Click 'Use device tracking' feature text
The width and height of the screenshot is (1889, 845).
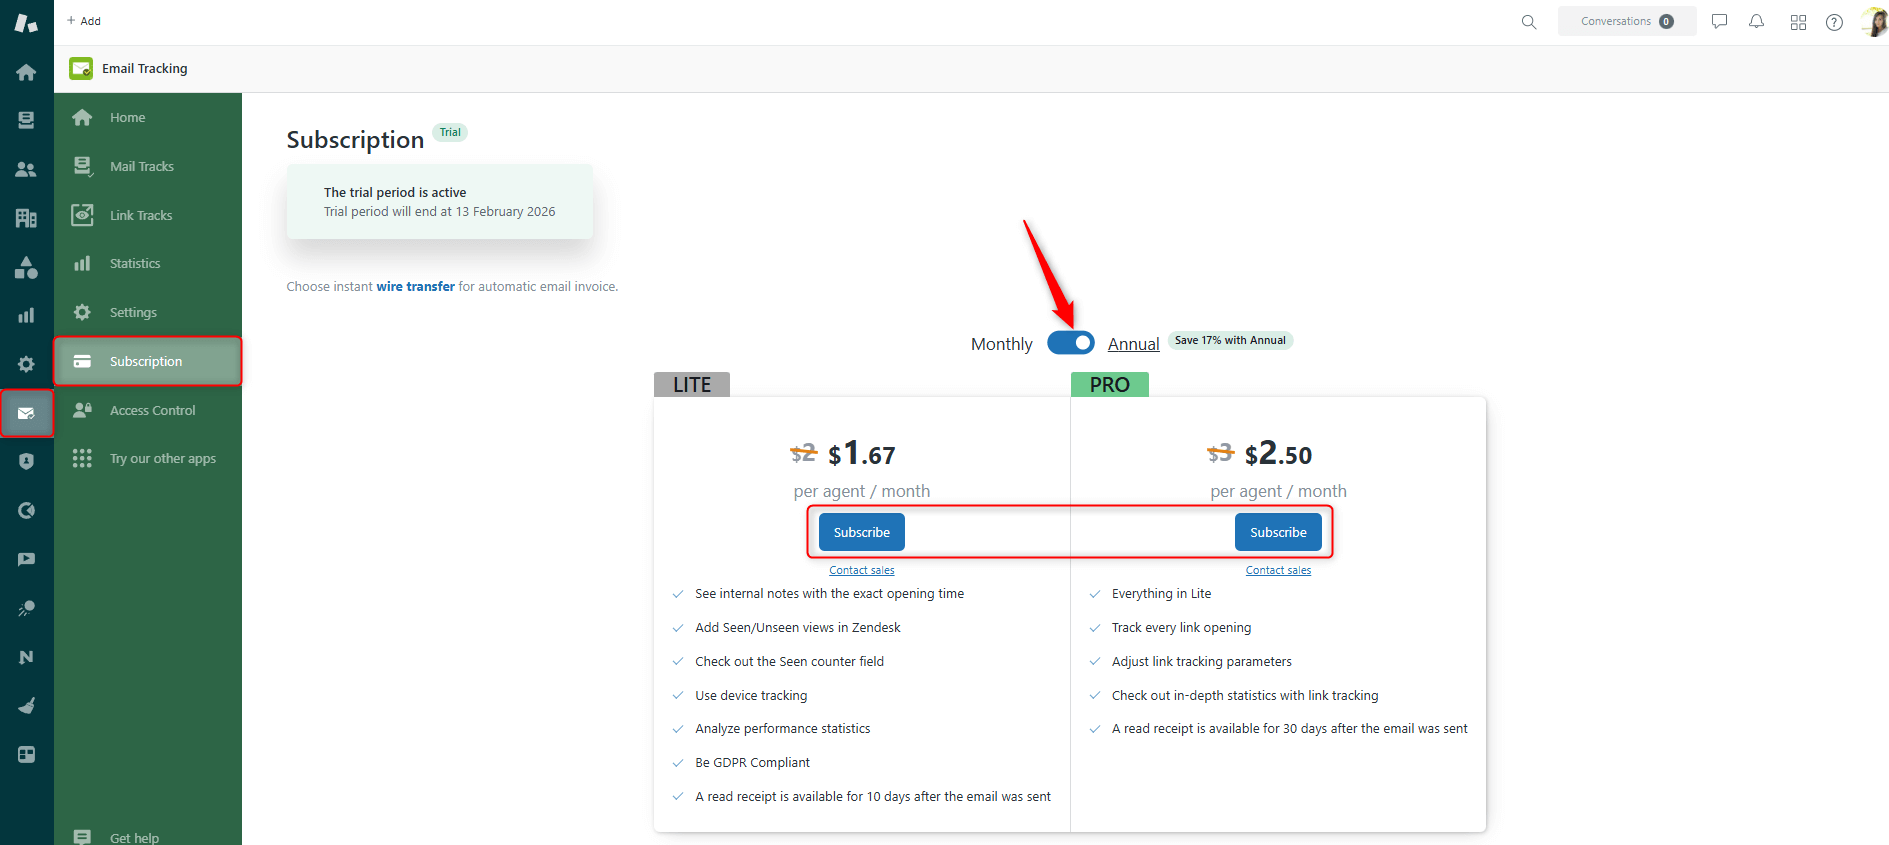751,695
